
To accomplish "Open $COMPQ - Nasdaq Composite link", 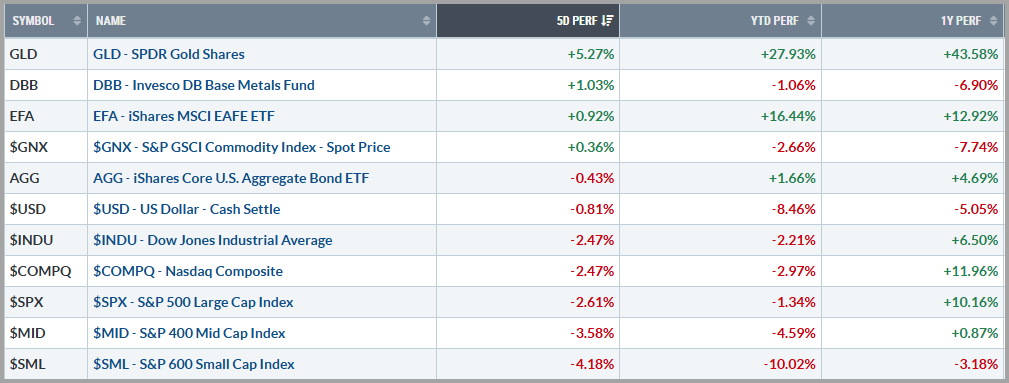I will tap(188, 271).
